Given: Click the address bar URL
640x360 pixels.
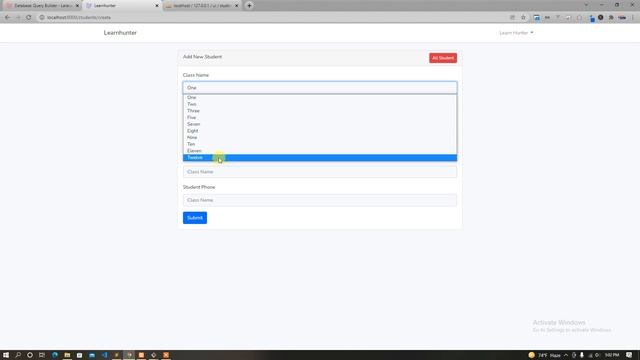Looking at the screenshot, I should point(79,18).
